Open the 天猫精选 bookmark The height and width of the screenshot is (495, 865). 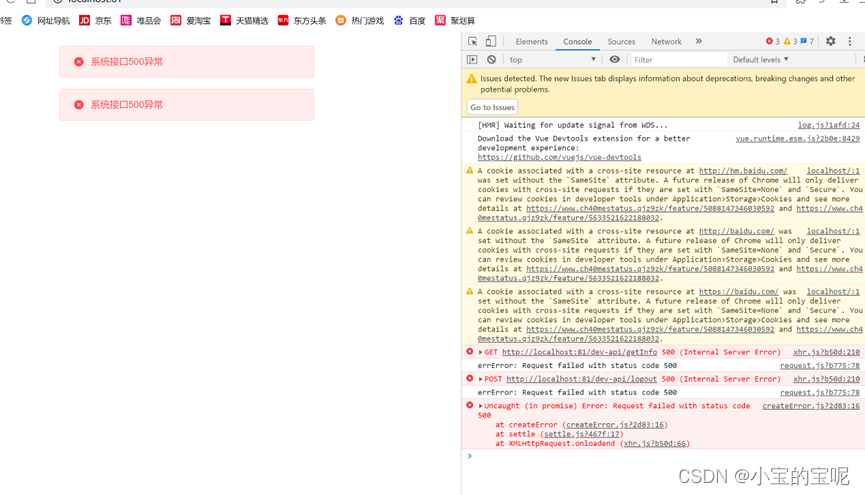click(244, 20)
